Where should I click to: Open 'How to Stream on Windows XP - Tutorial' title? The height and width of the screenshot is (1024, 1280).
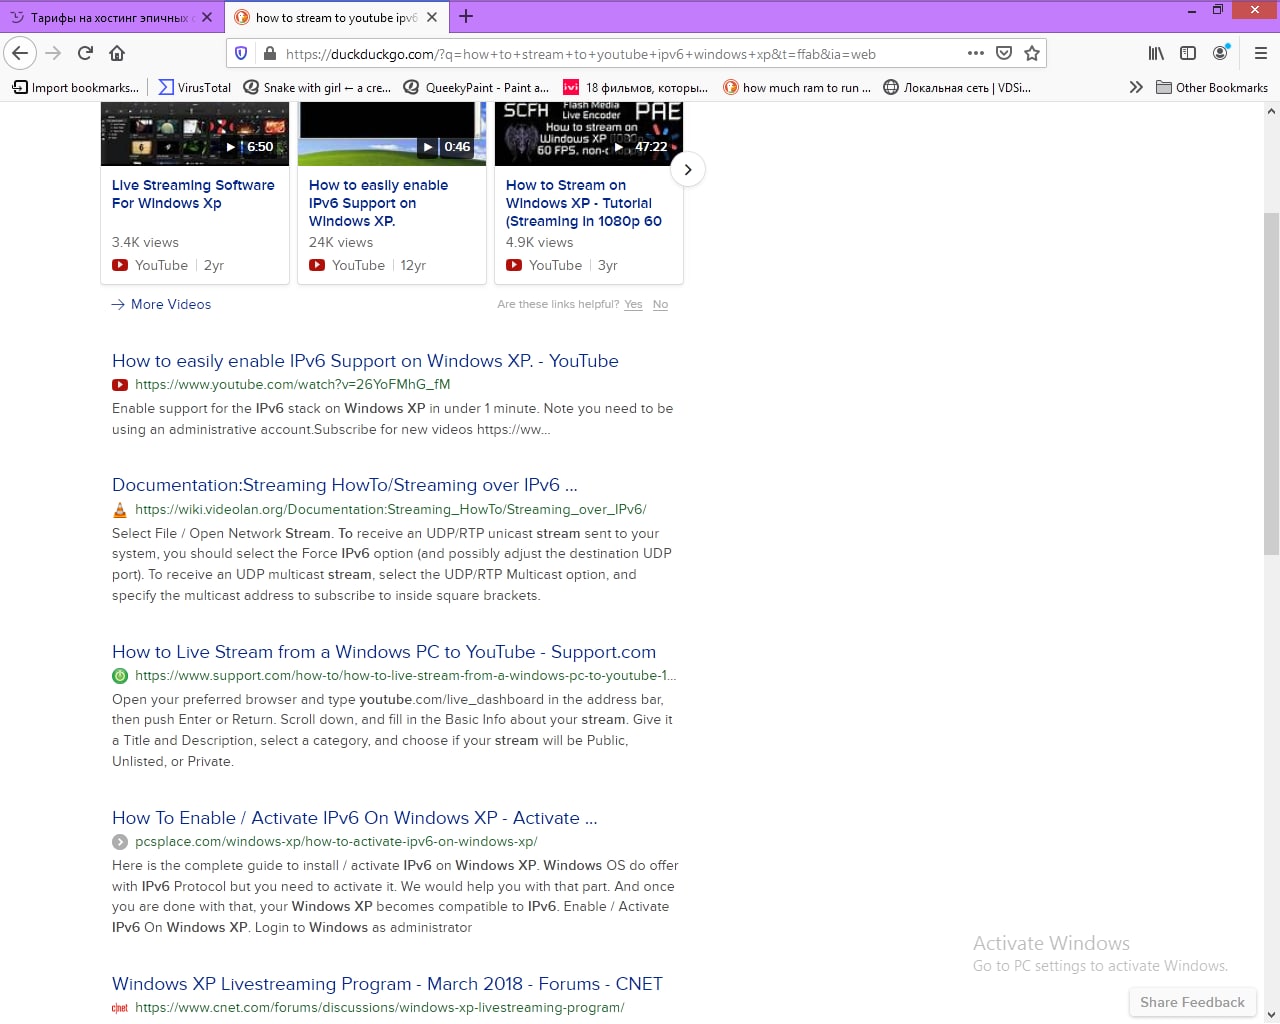(x=584, y=203)
